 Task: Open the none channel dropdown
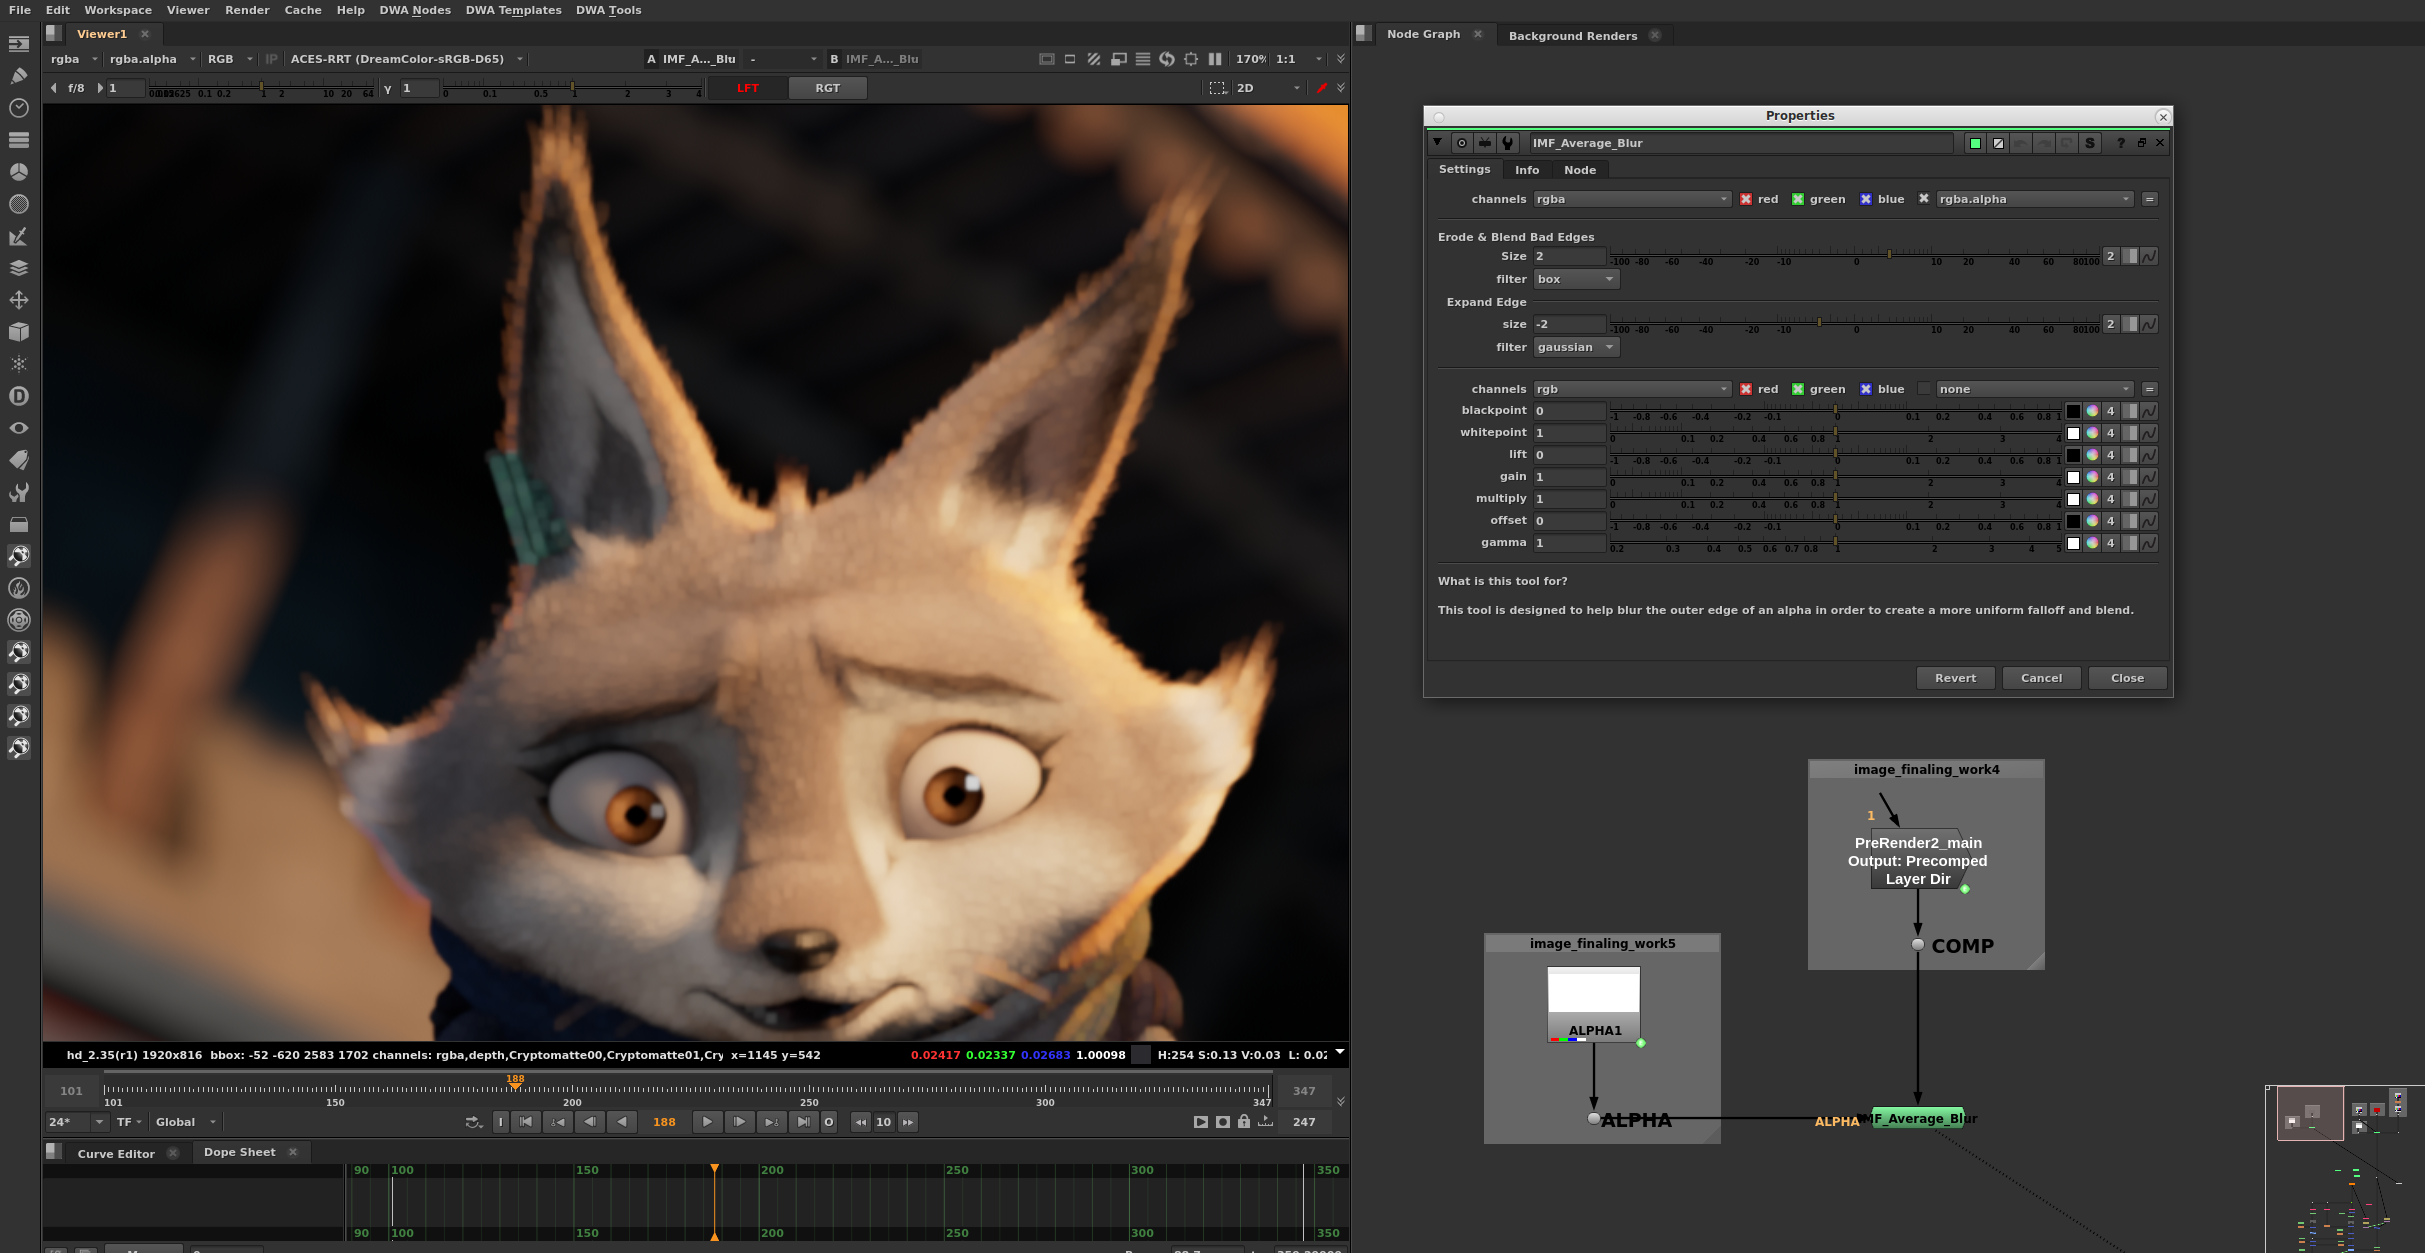[2035, 389]
